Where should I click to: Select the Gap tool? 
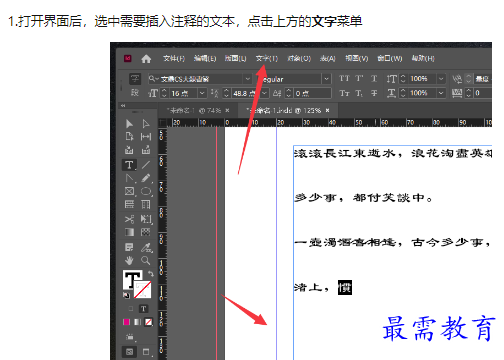pyautogui.click(x=146, y=137)
